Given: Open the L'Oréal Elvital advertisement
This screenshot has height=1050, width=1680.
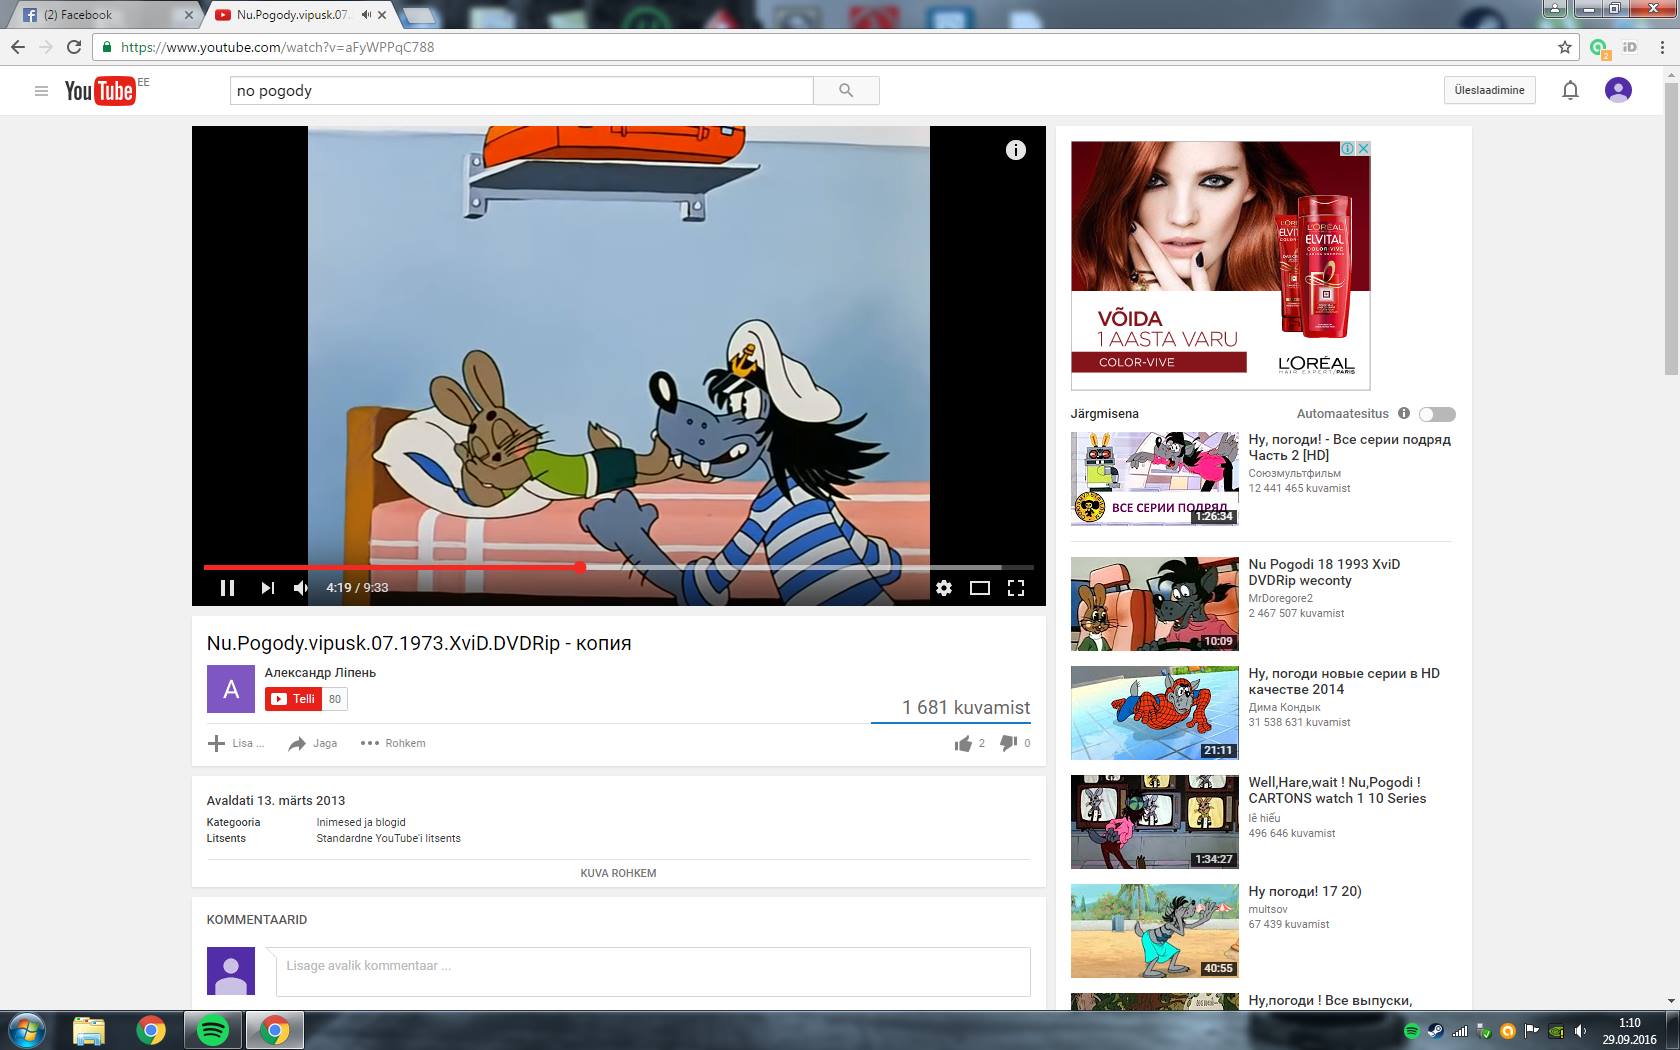Looking at the screenshot, I should pos(1220,265).
